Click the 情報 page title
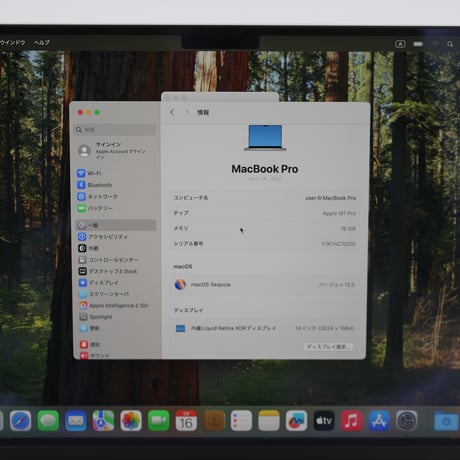The height and width of the screenshot is (460, 460). click(x=203, y=112)
